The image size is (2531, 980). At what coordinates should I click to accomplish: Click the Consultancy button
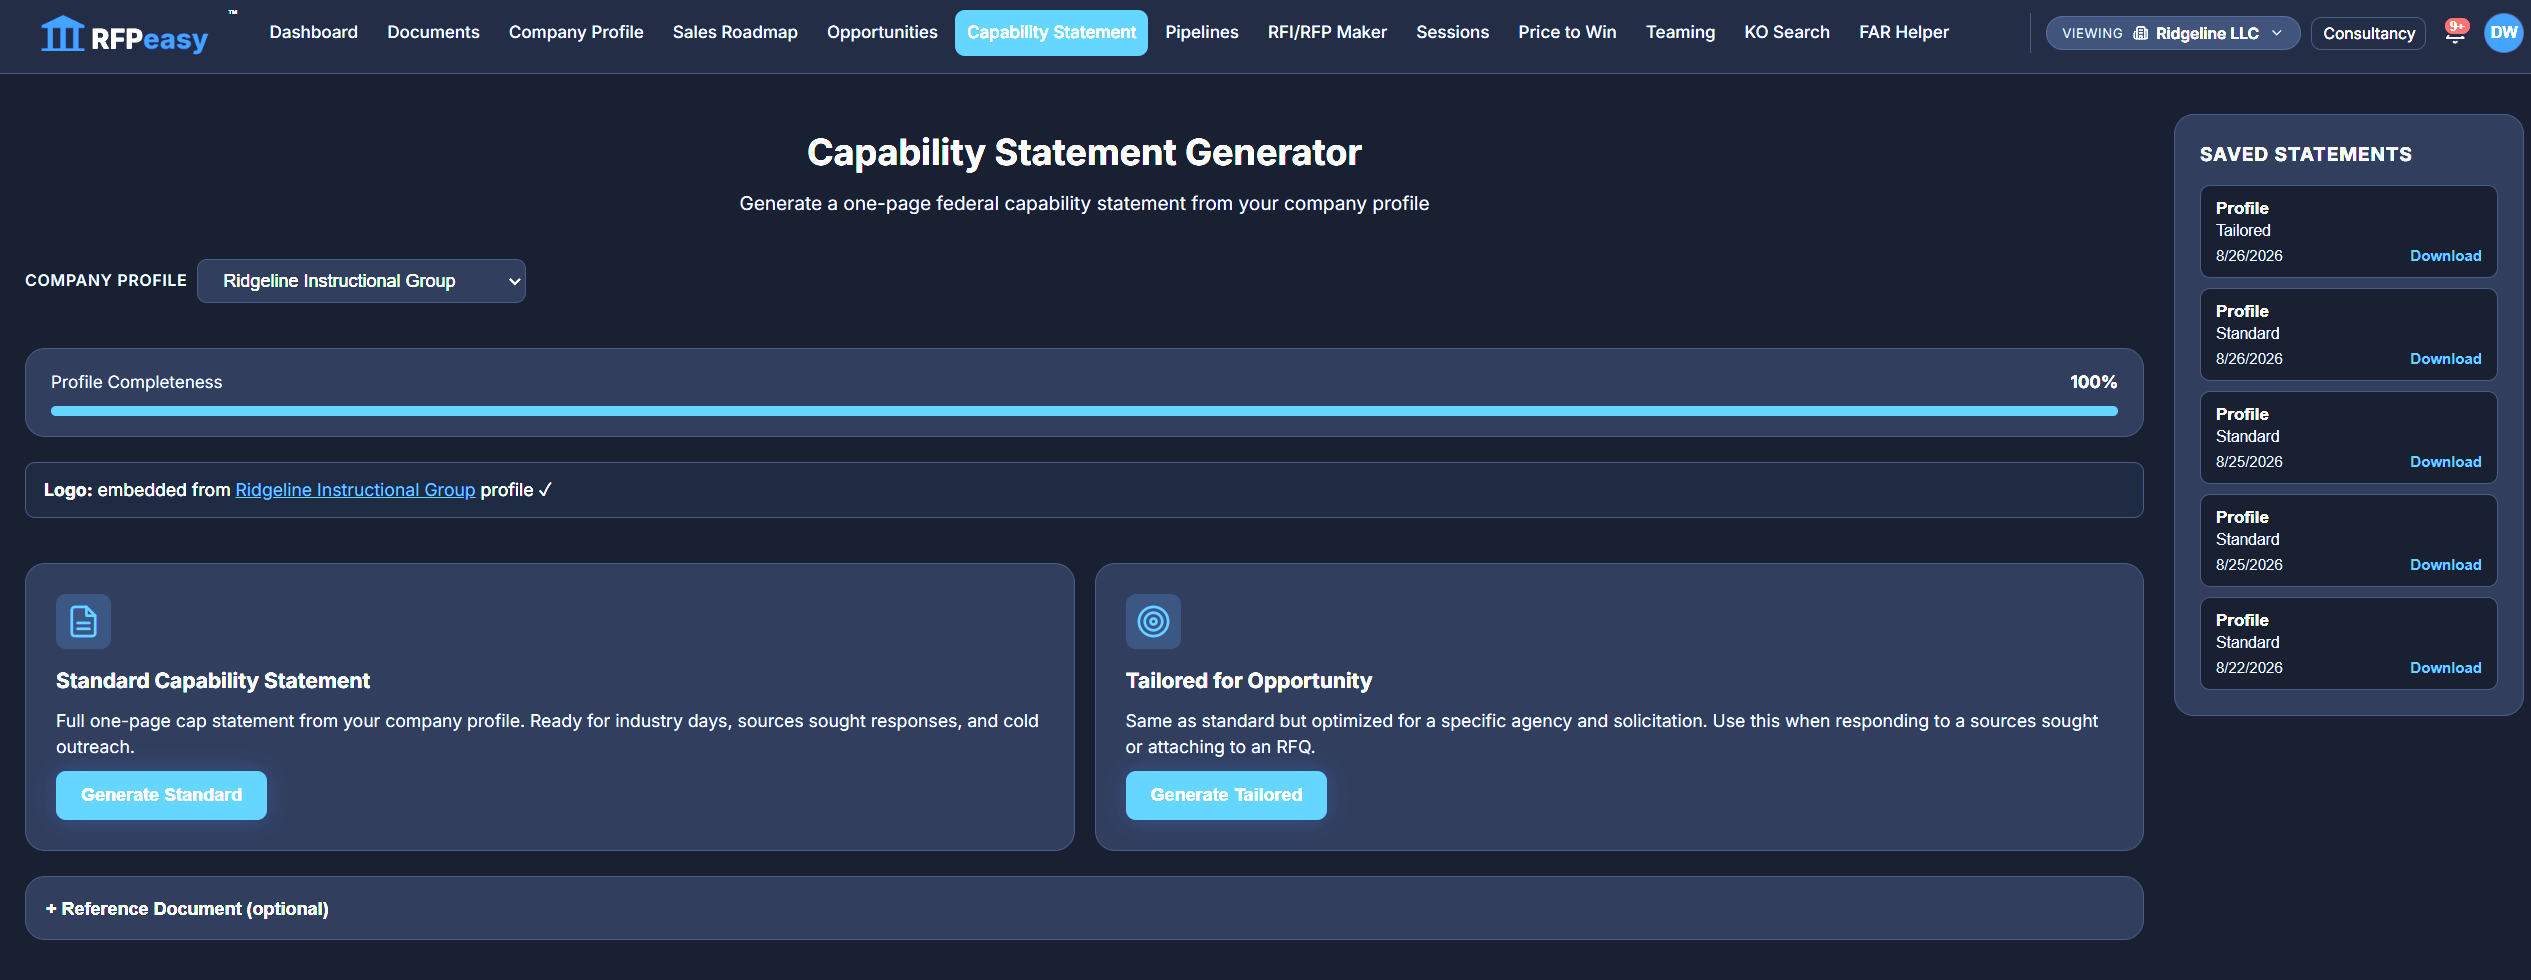click(2368, 33)
